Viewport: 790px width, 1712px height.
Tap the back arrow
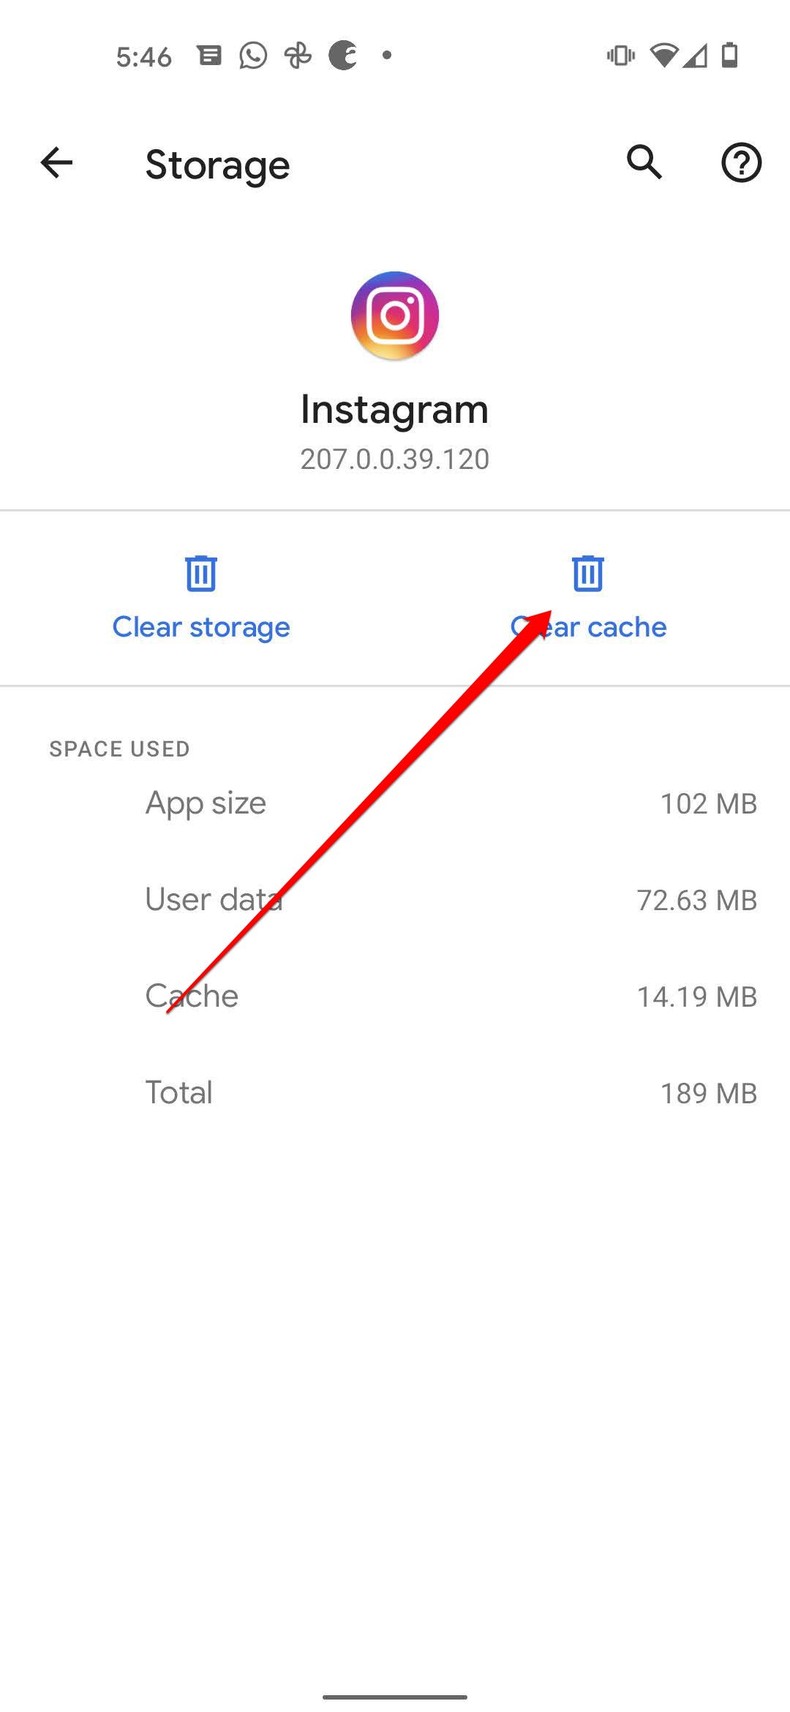click(56, 163)
